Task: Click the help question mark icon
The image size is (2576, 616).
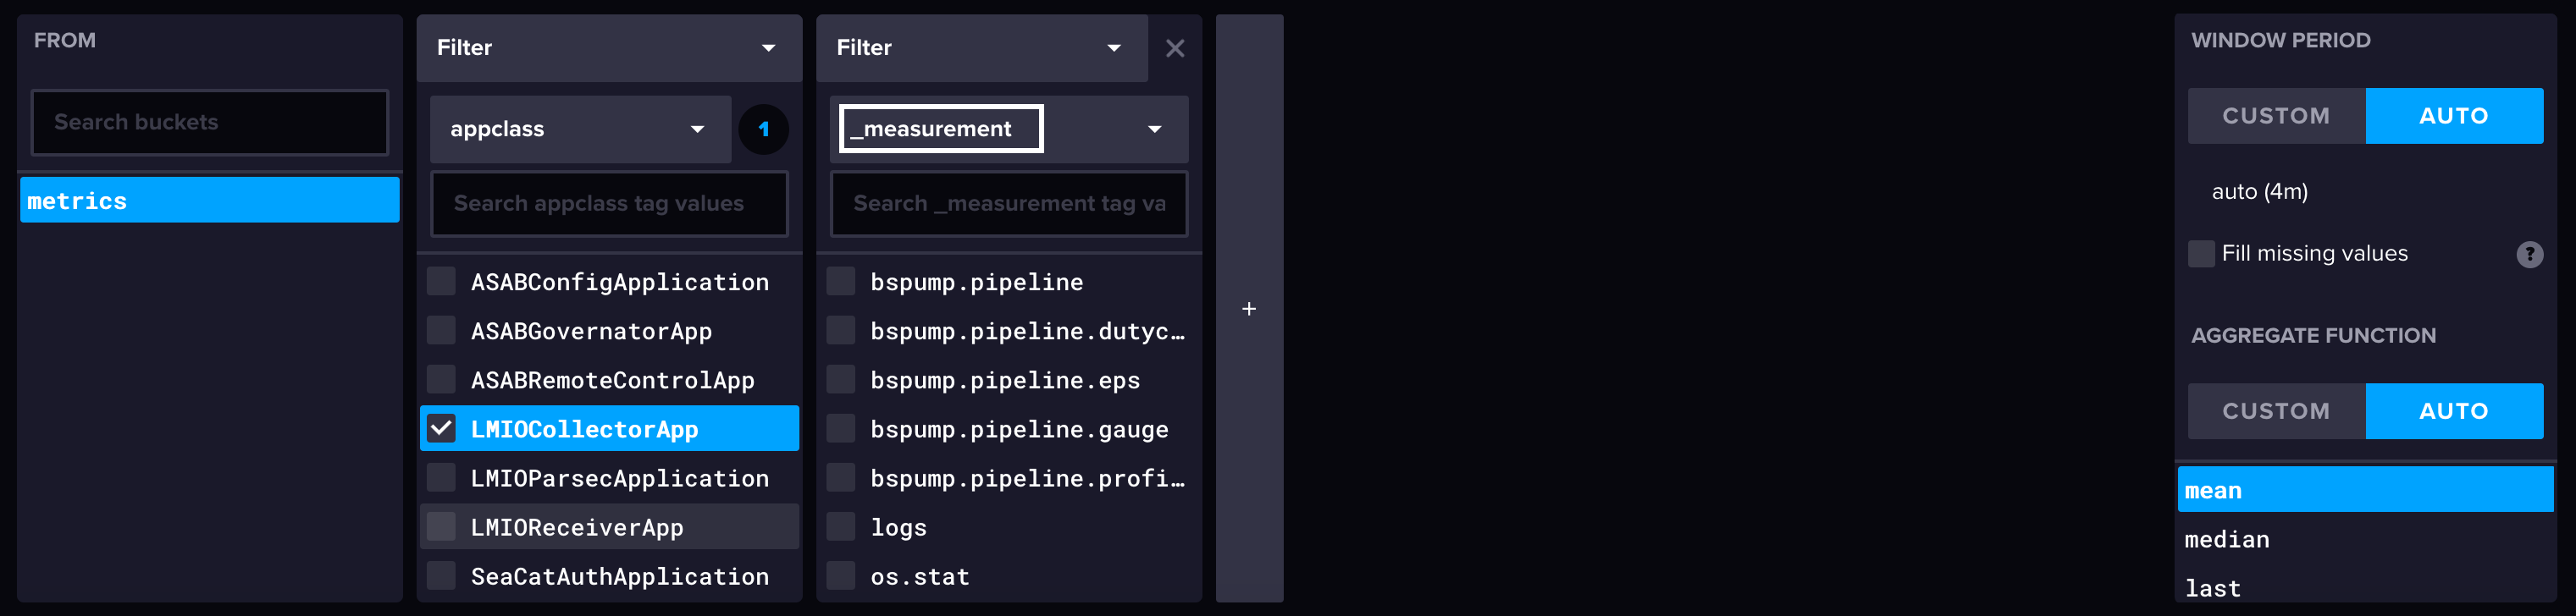Action: point(2528,254)
